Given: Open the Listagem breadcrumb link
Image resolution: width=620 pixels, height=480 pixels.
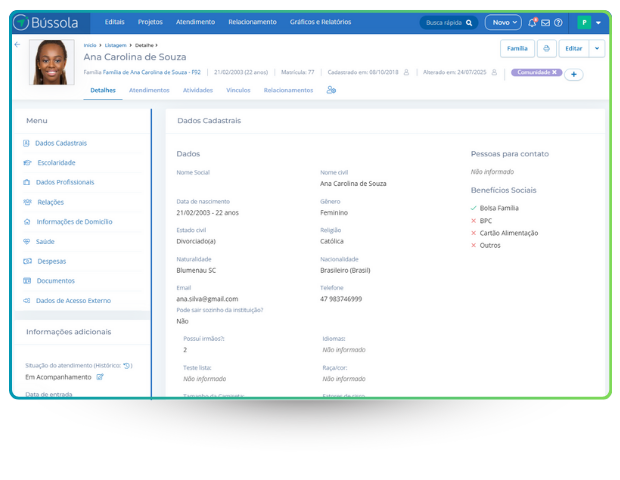Looking at the screenshot, I should [x=115, y=45].
